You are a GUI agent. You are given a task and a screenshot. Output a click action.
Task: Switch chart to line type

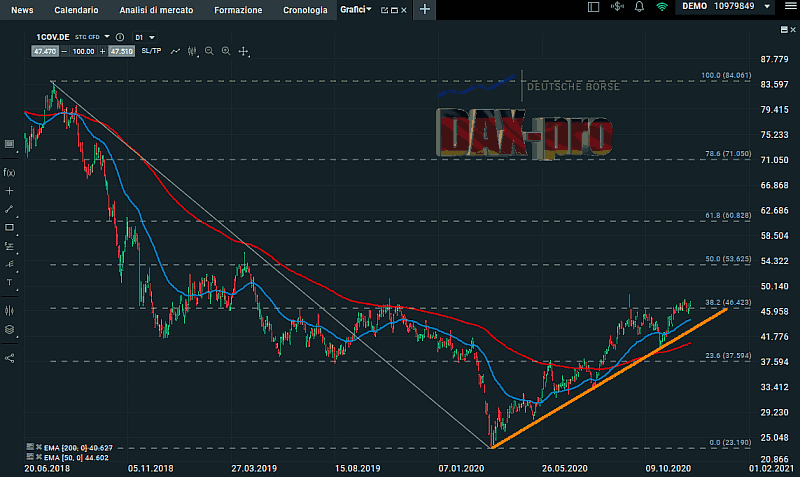click(x=175, y=51)
